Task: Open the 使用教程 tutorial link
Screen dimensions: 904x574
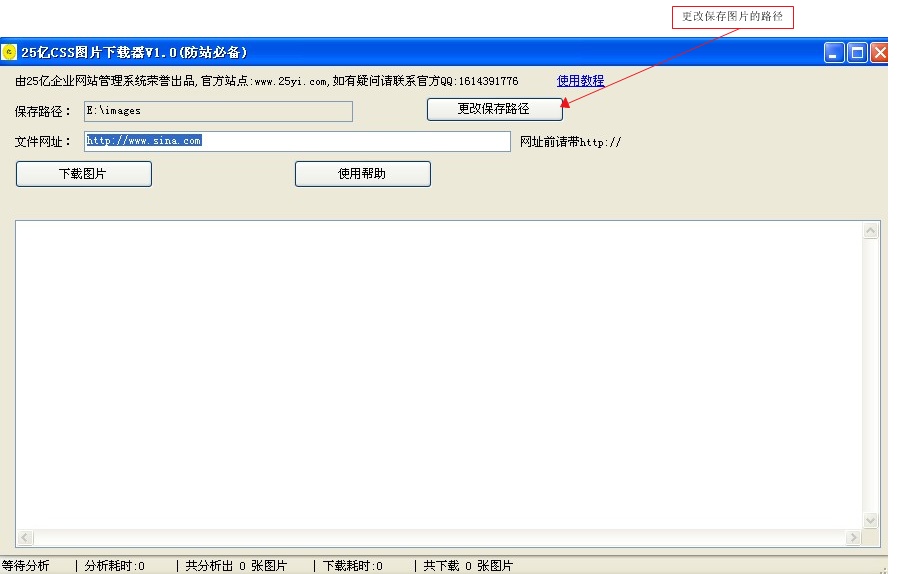Action: point(580,81)
